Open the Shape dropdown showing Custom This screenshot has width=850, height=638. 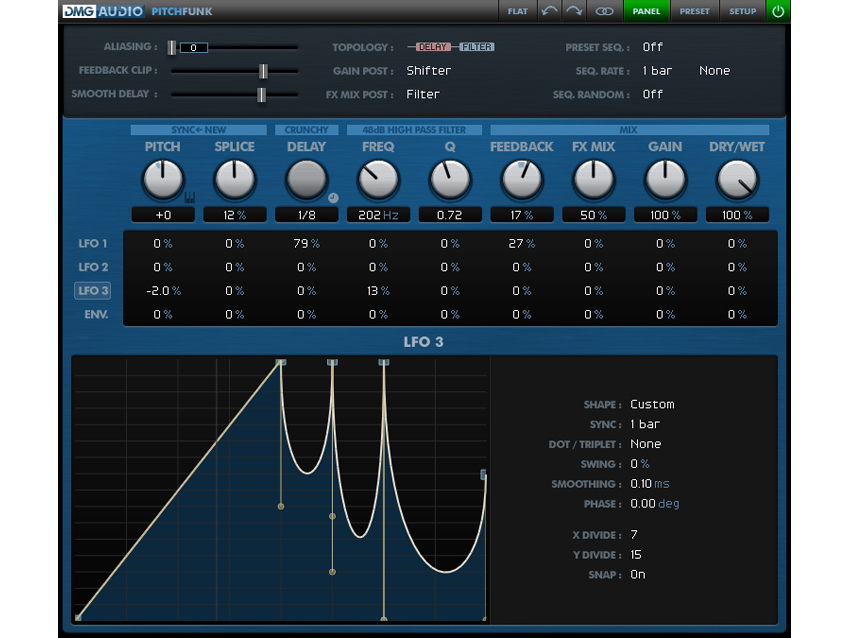click(x=652, y=404)
